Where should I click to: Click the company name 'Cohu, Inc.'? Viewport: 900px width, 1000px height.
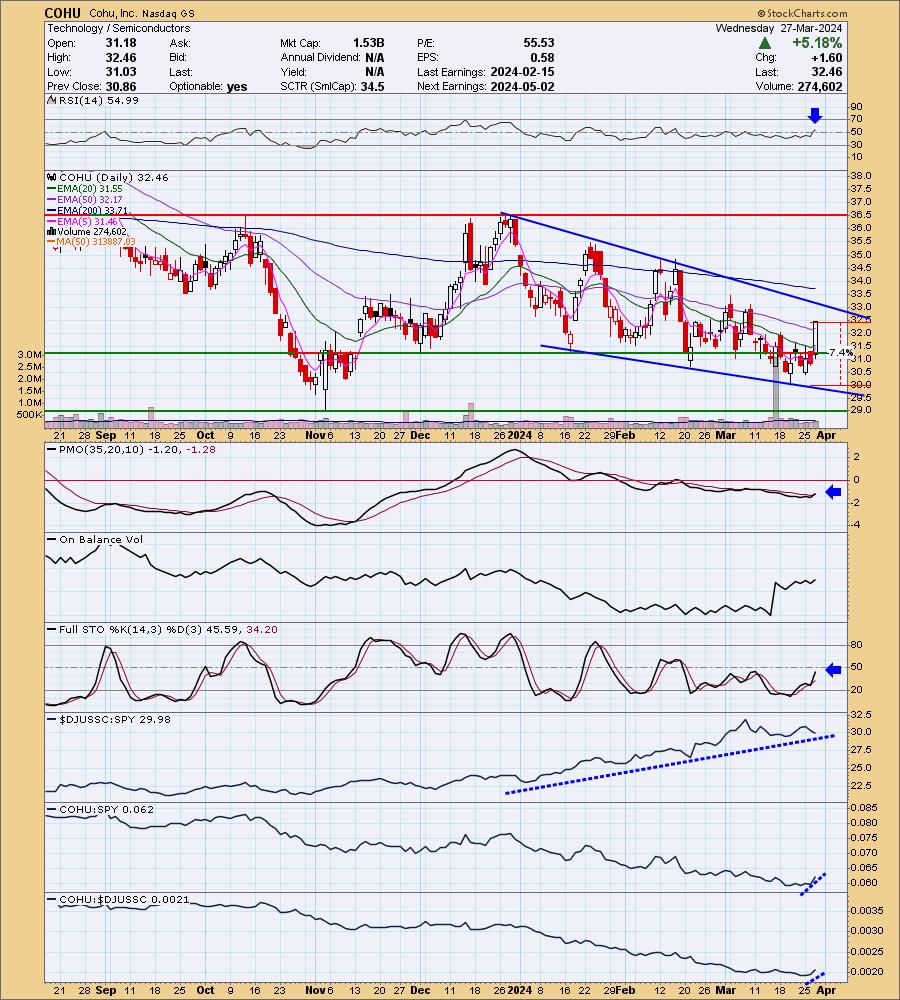pyautogui.click(x=113, y=13)
